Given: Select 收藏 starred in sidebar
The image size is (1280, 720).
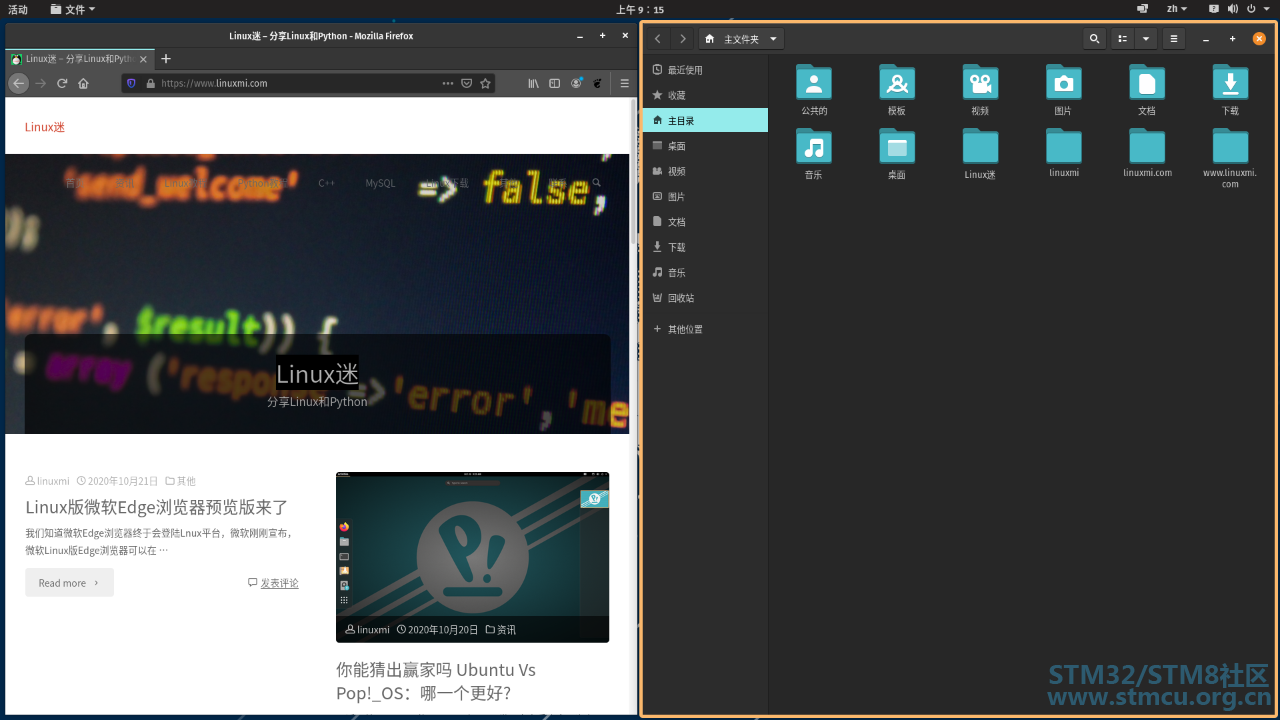Looking at the screenshot, I should tap(705, 95).
